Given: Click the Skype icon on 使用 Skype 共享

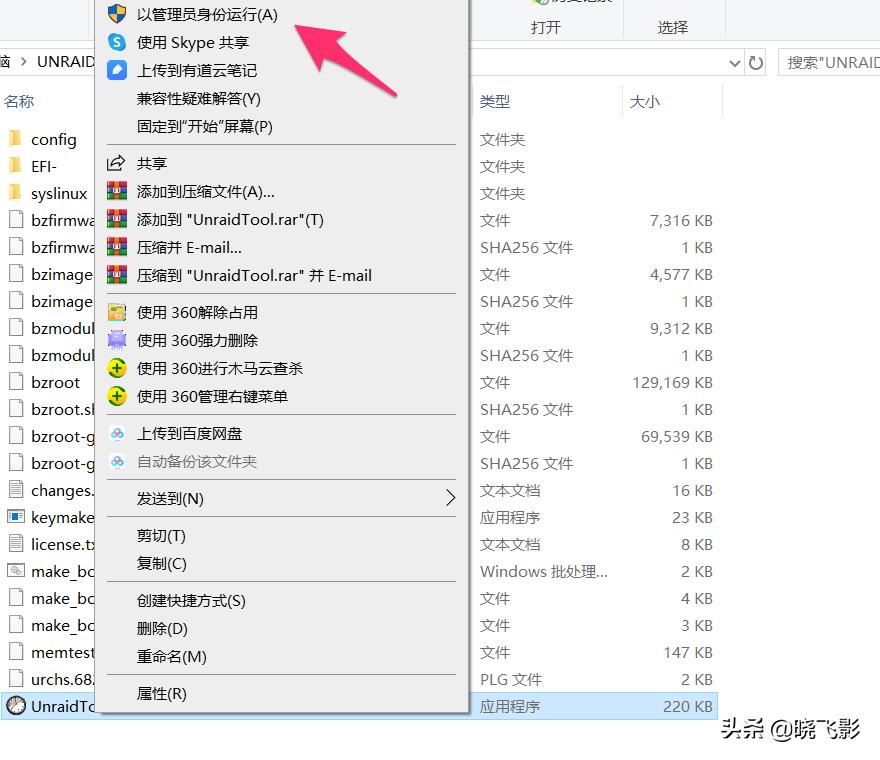Looking at the screenshot, I should [116, 42].
